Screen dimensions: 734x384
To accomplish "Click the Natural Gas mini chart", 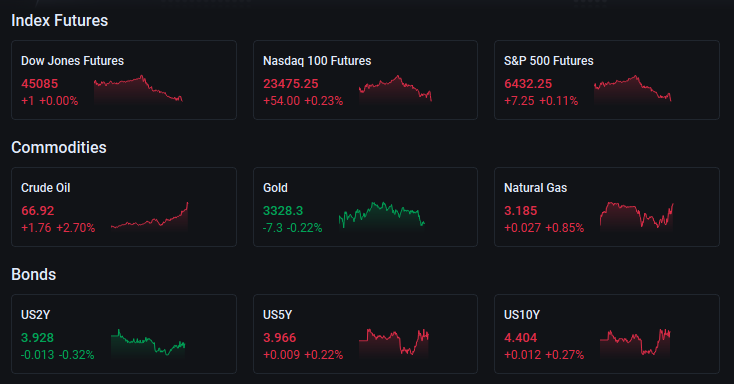I will pyautogui.click(x=637, y=216).
